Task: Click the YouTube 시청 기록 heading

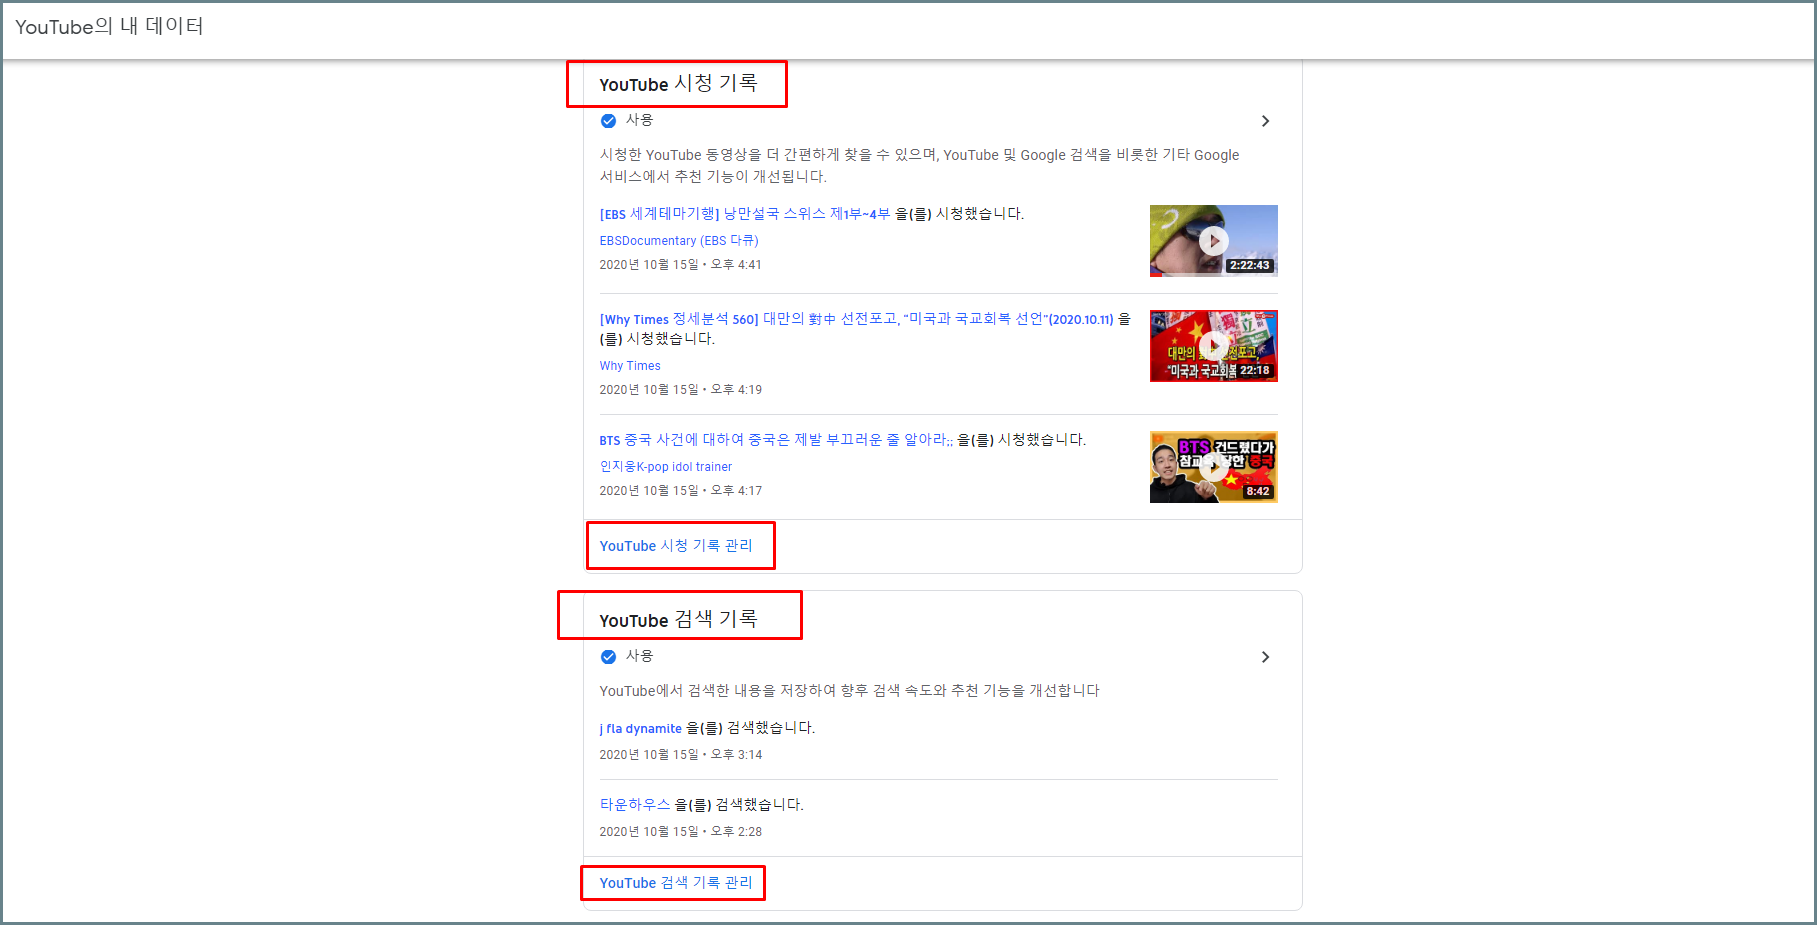Action: point(678,84)
